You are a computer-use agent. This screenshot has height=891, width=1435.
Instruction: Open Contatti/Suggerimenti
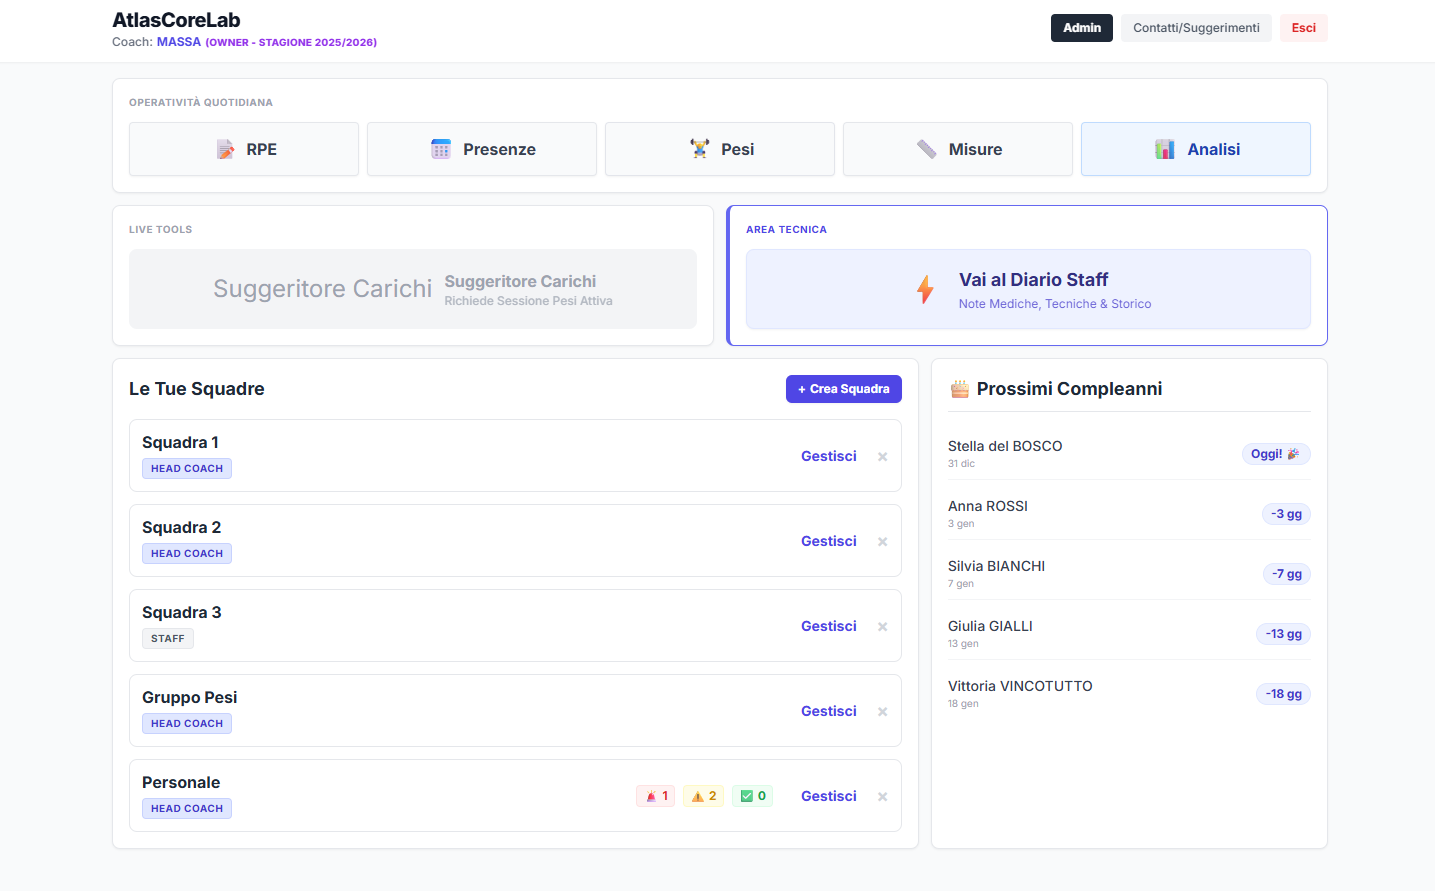click(1196, 28)
